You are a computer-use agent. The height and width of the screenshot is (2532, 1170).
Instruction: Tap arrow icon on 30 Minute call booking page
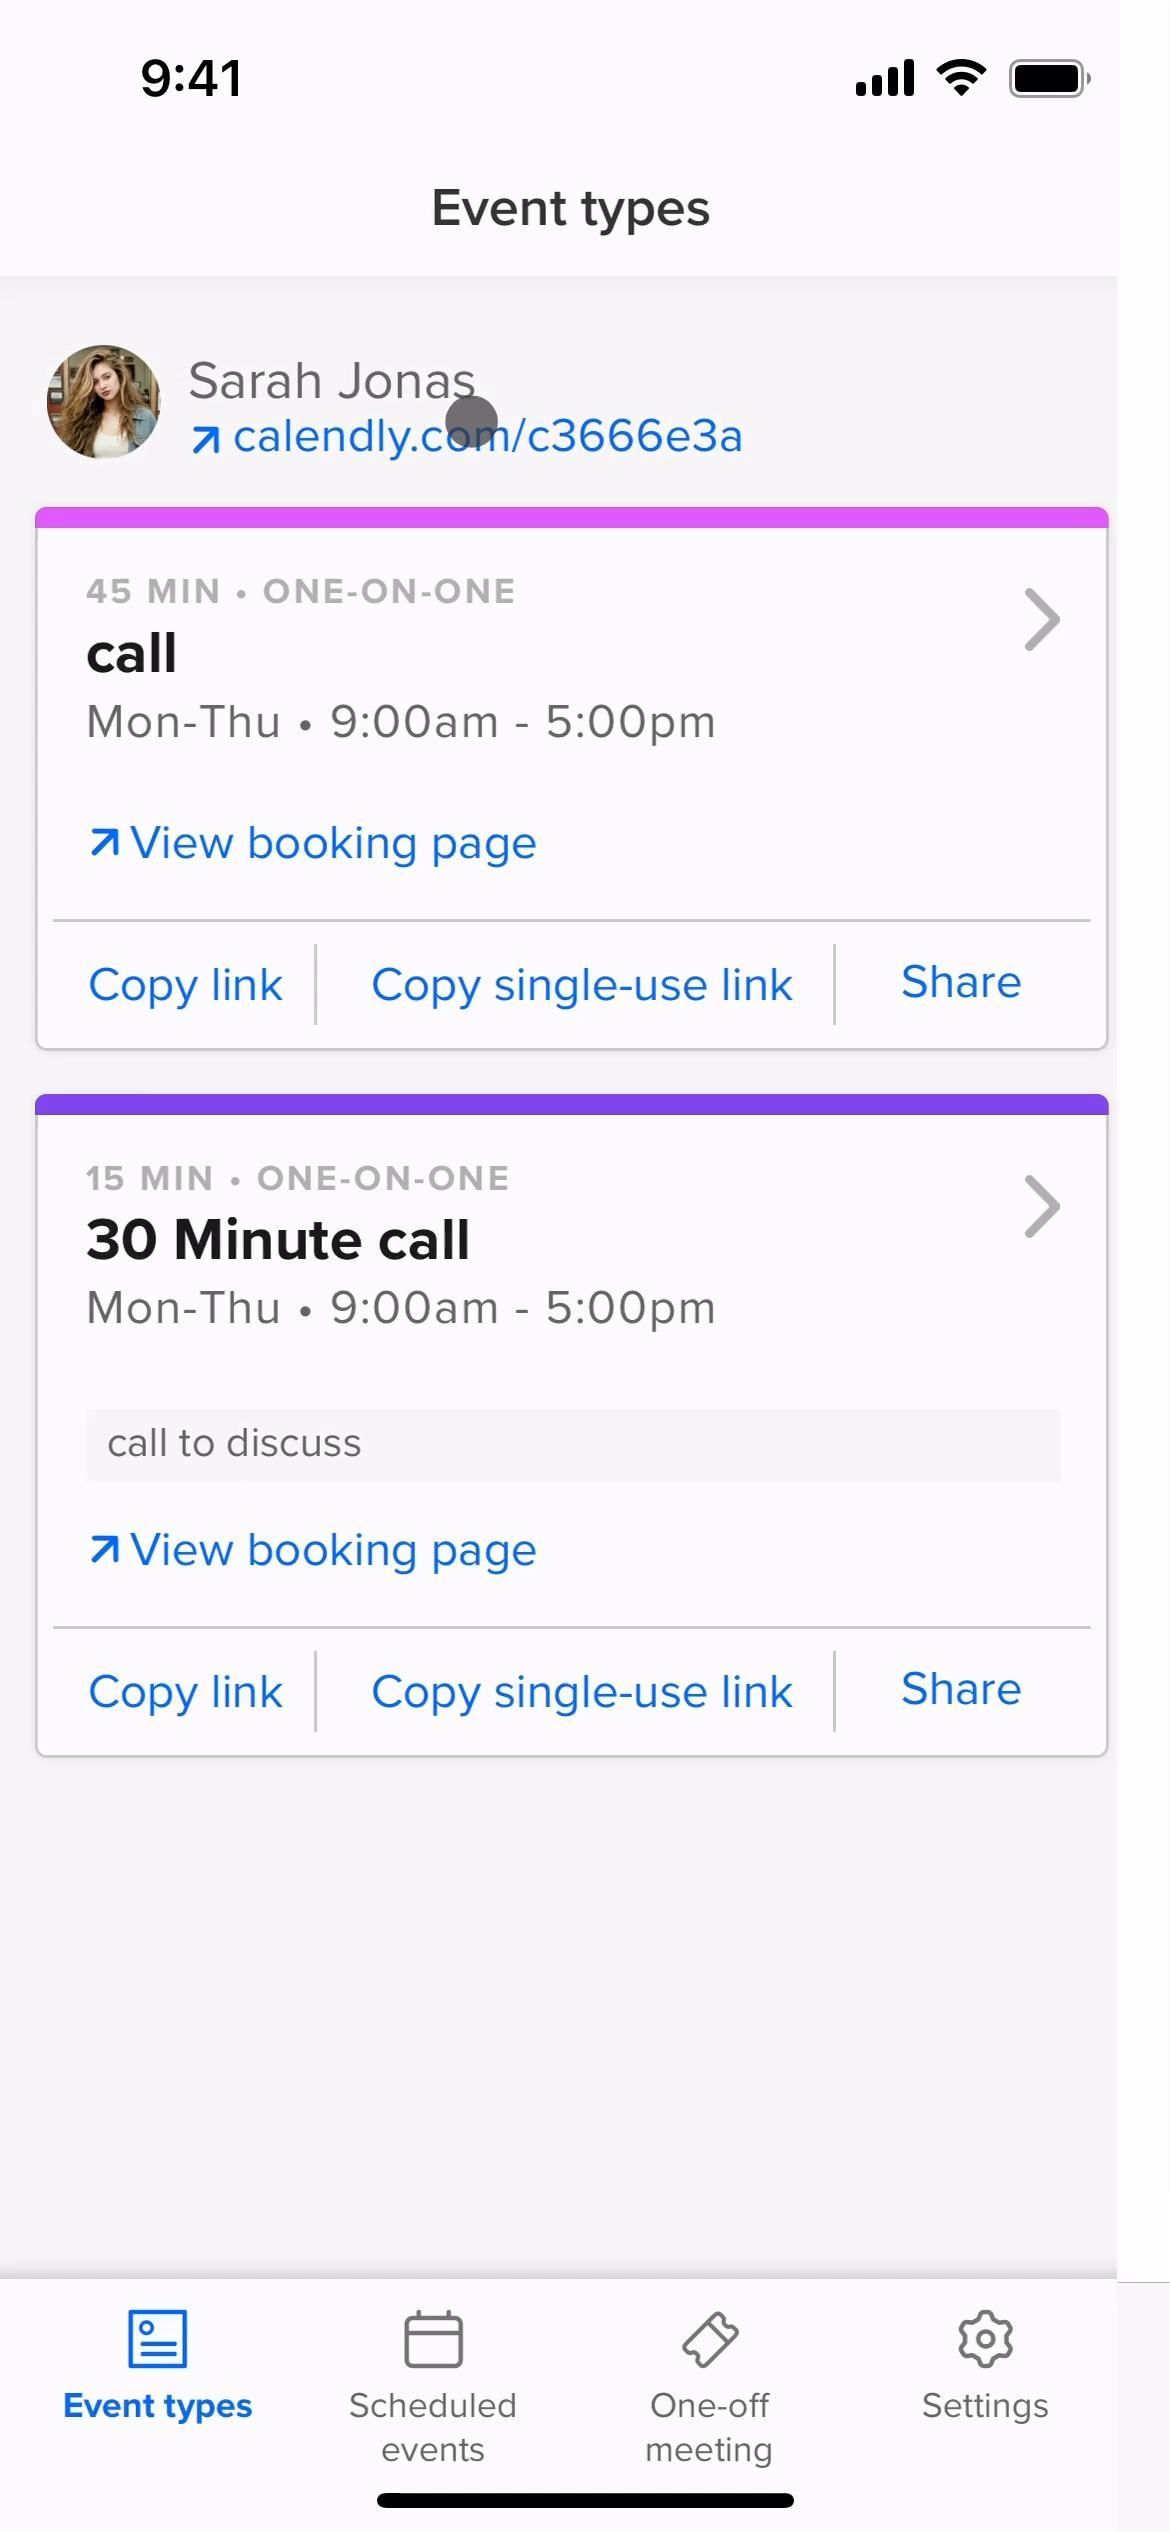click(104, 1549)
